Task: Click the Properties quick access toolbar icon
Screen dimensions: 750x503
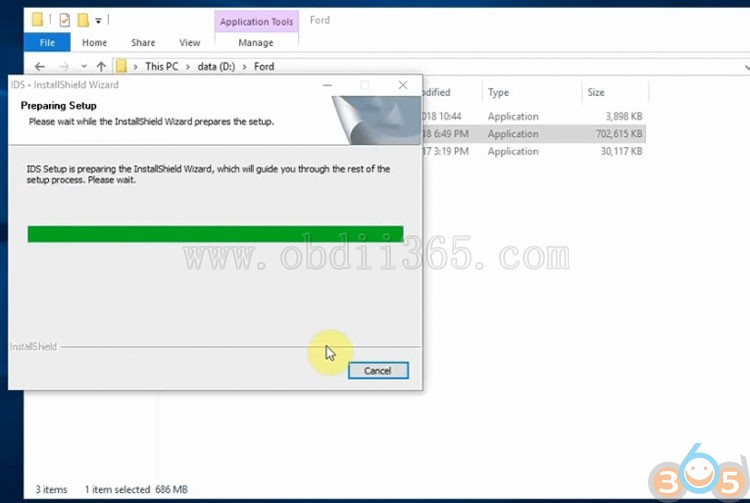Action: point(65,20)
